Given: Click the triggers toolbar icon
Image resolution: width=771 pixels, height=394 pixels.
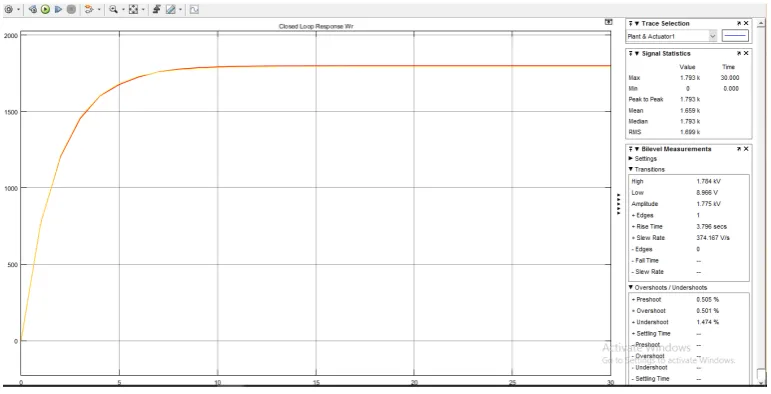Looking at the screenshot, I should tap(156, 9).
